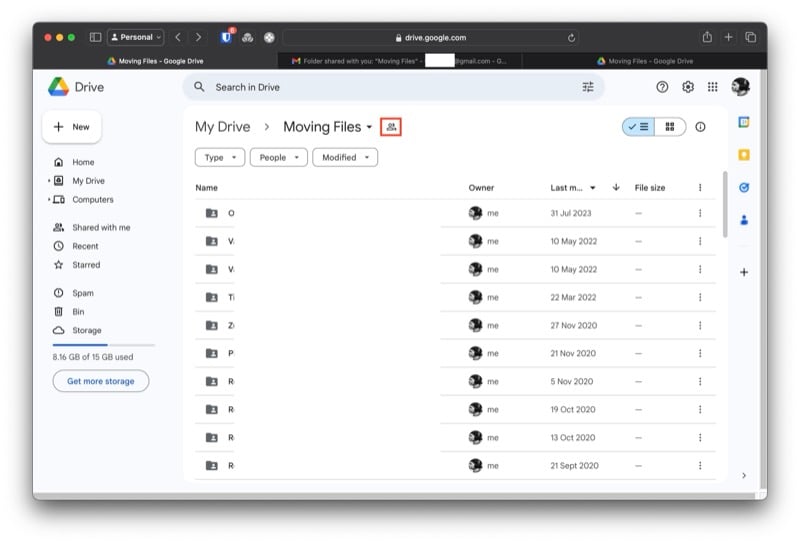The height and width of the screenshot is (543, 800).
Task: Click file list vertical scrollbar
Action: [x=725, y=205]
